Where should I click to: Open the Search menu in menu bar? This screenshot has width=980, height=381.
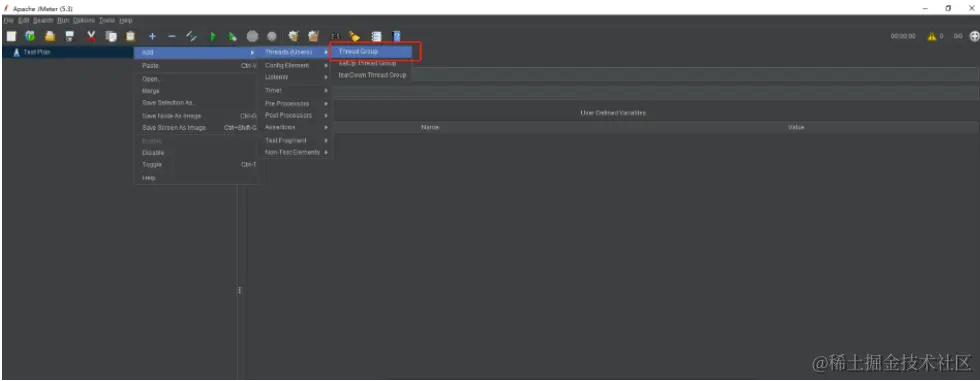[x=43, y=21]
